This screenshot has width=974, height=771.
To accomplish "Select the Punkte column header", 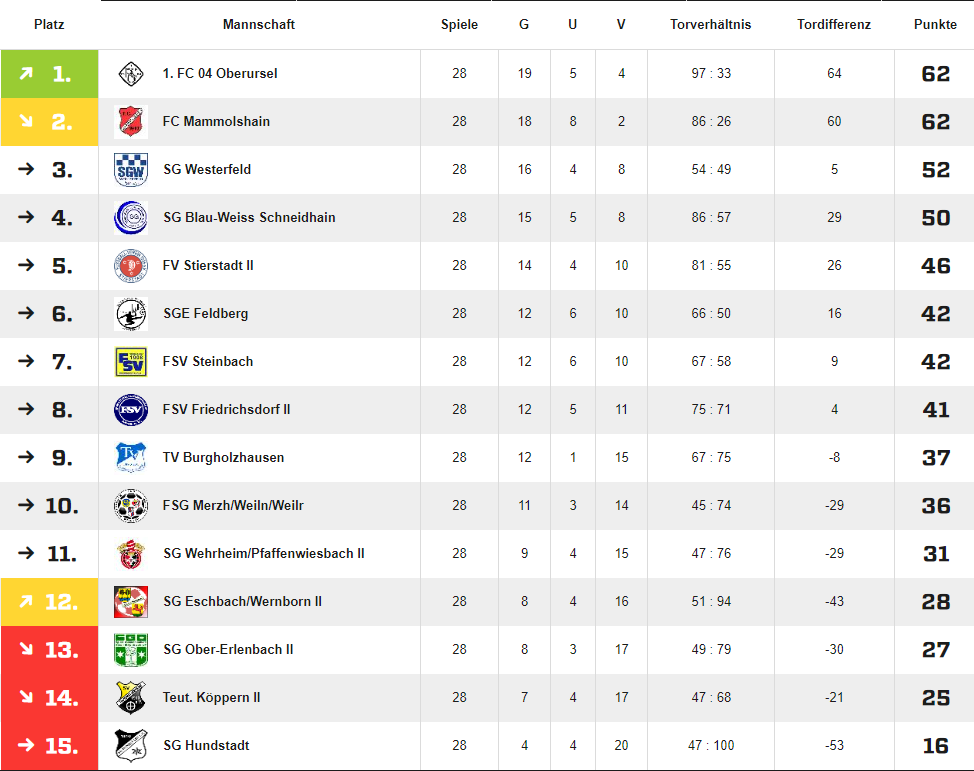I will 935,24.
